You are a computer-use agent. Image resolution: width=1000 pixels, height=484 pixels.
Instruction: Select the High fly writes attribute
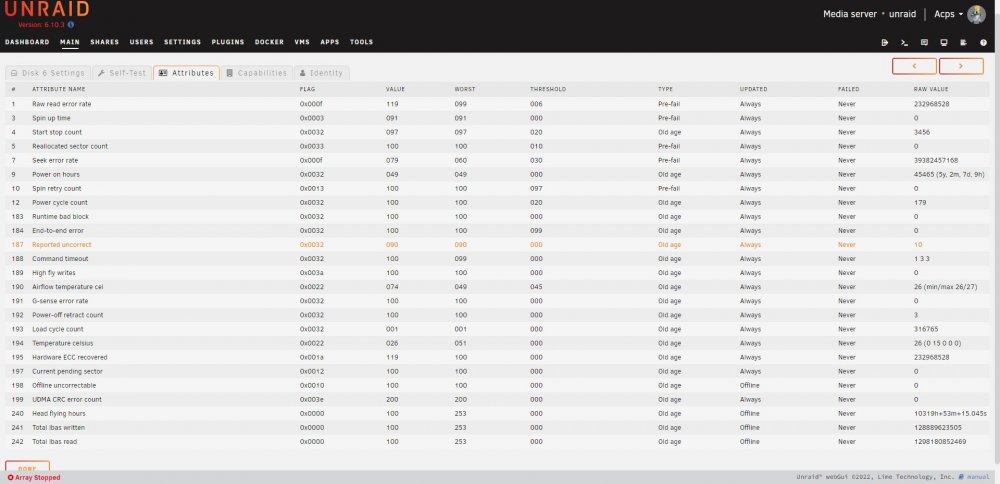(54, 272)
